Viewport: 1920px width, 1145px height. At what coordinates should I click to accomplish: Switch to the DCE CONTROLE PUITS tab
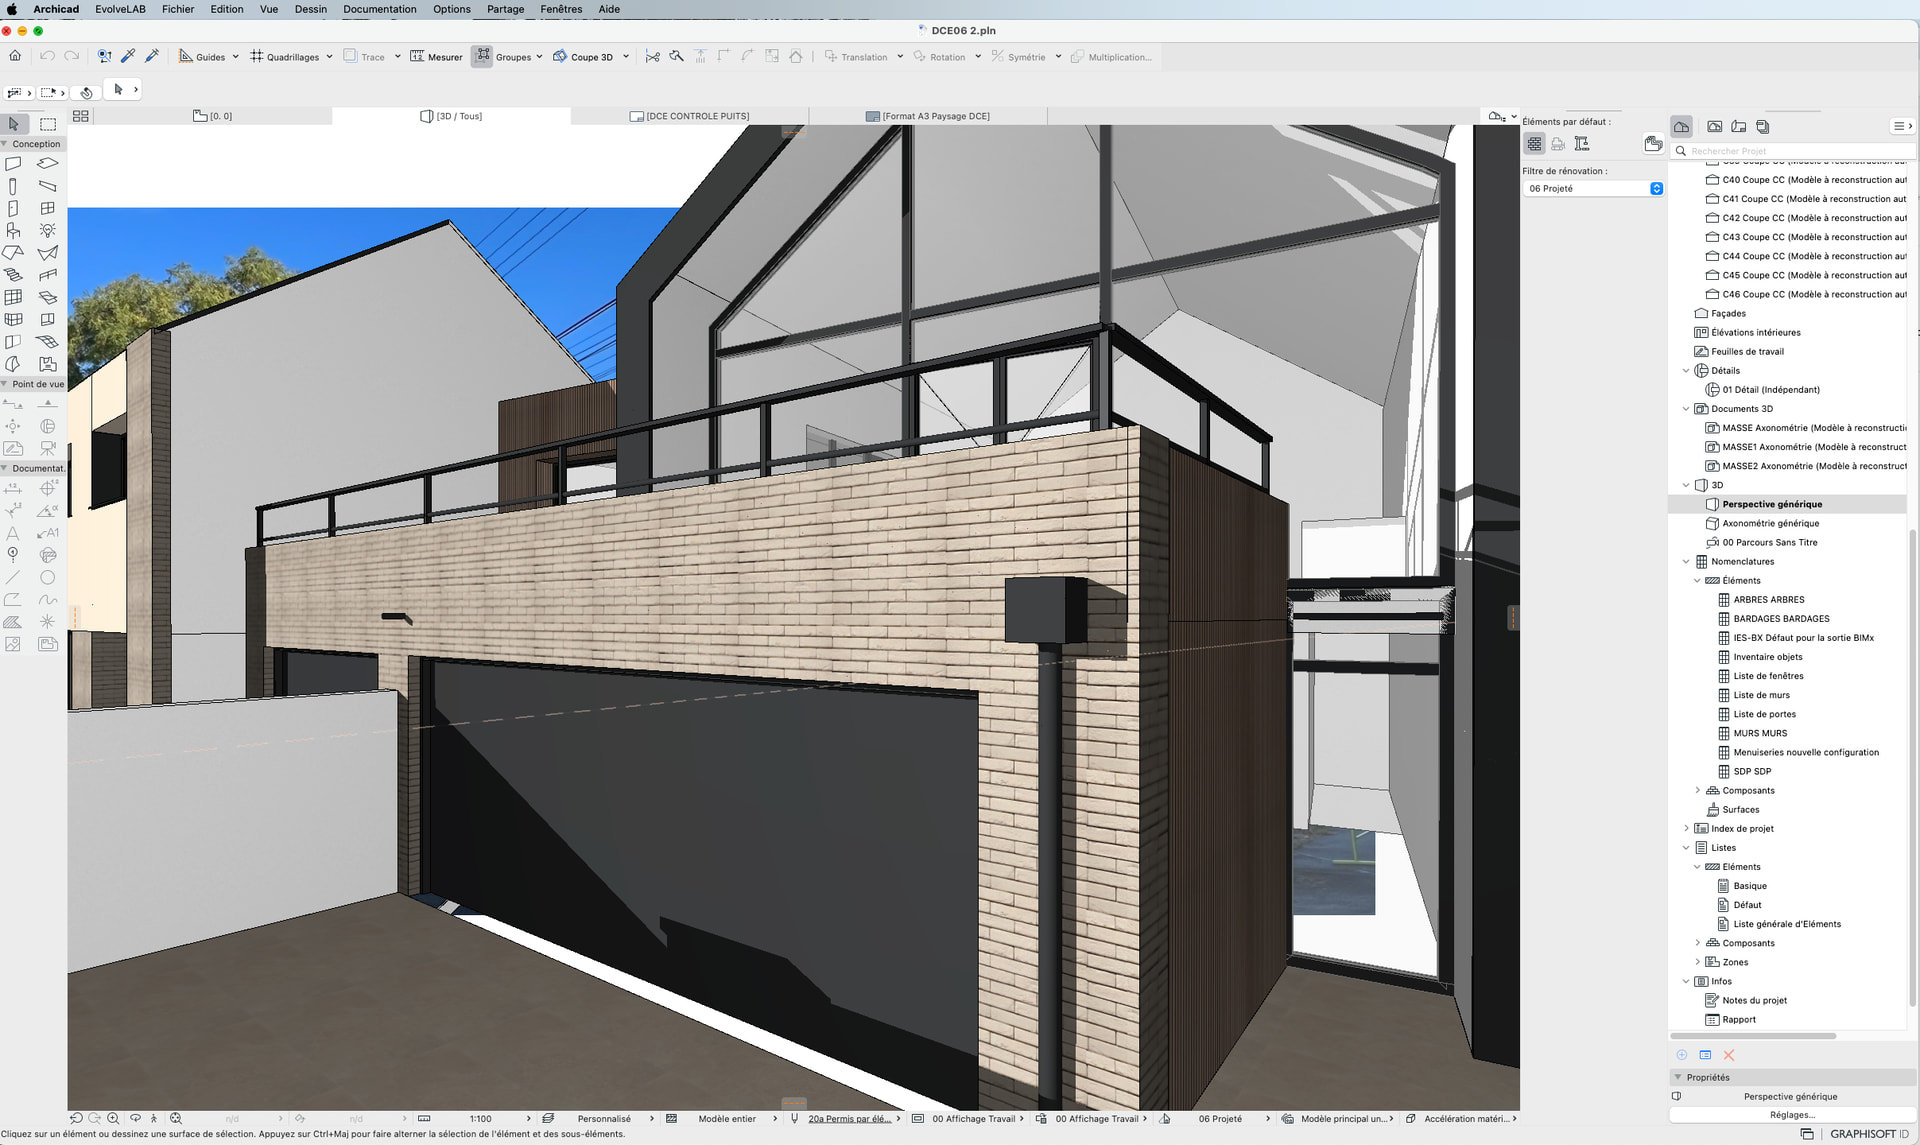690,117
